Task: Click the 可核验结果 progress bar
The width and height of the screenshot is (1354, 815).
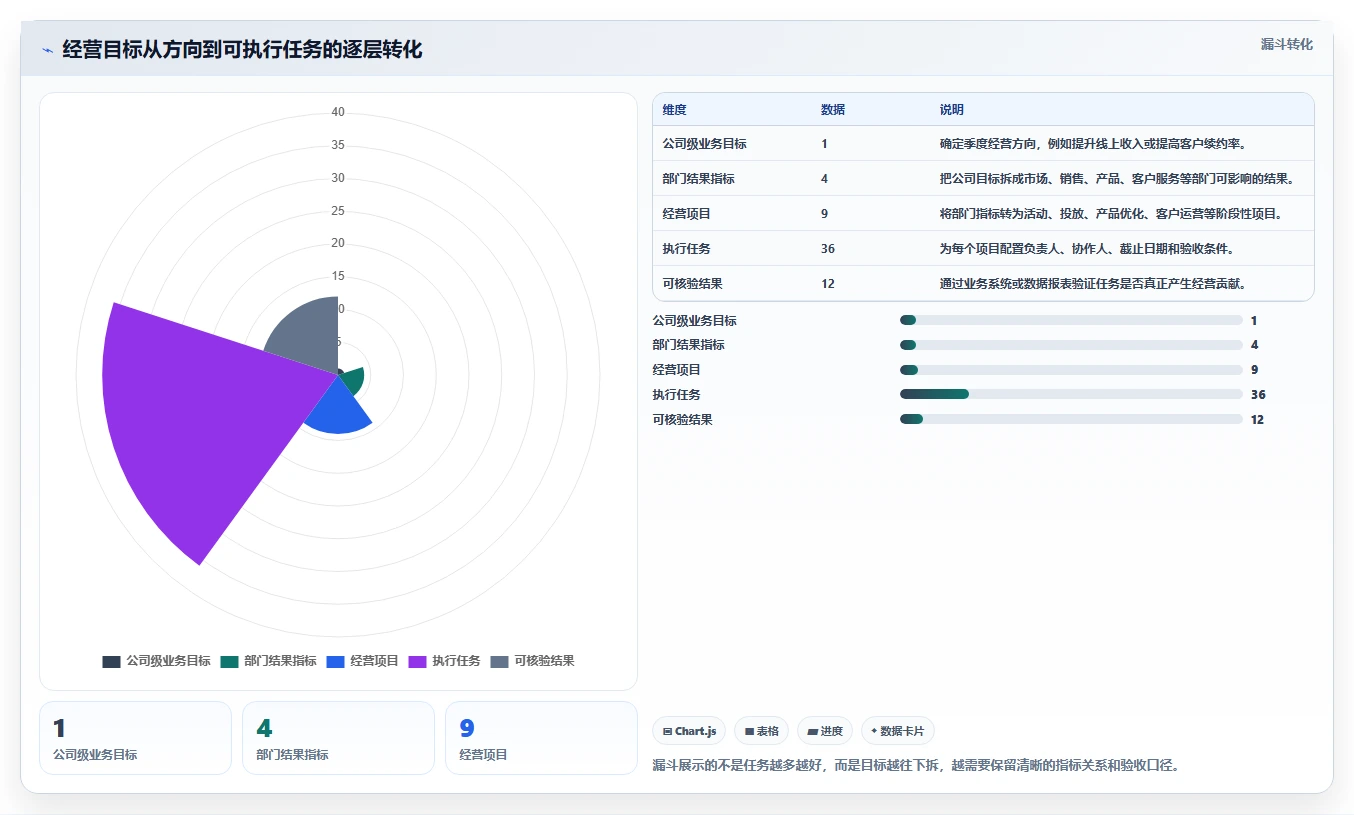Action: 1071,420
